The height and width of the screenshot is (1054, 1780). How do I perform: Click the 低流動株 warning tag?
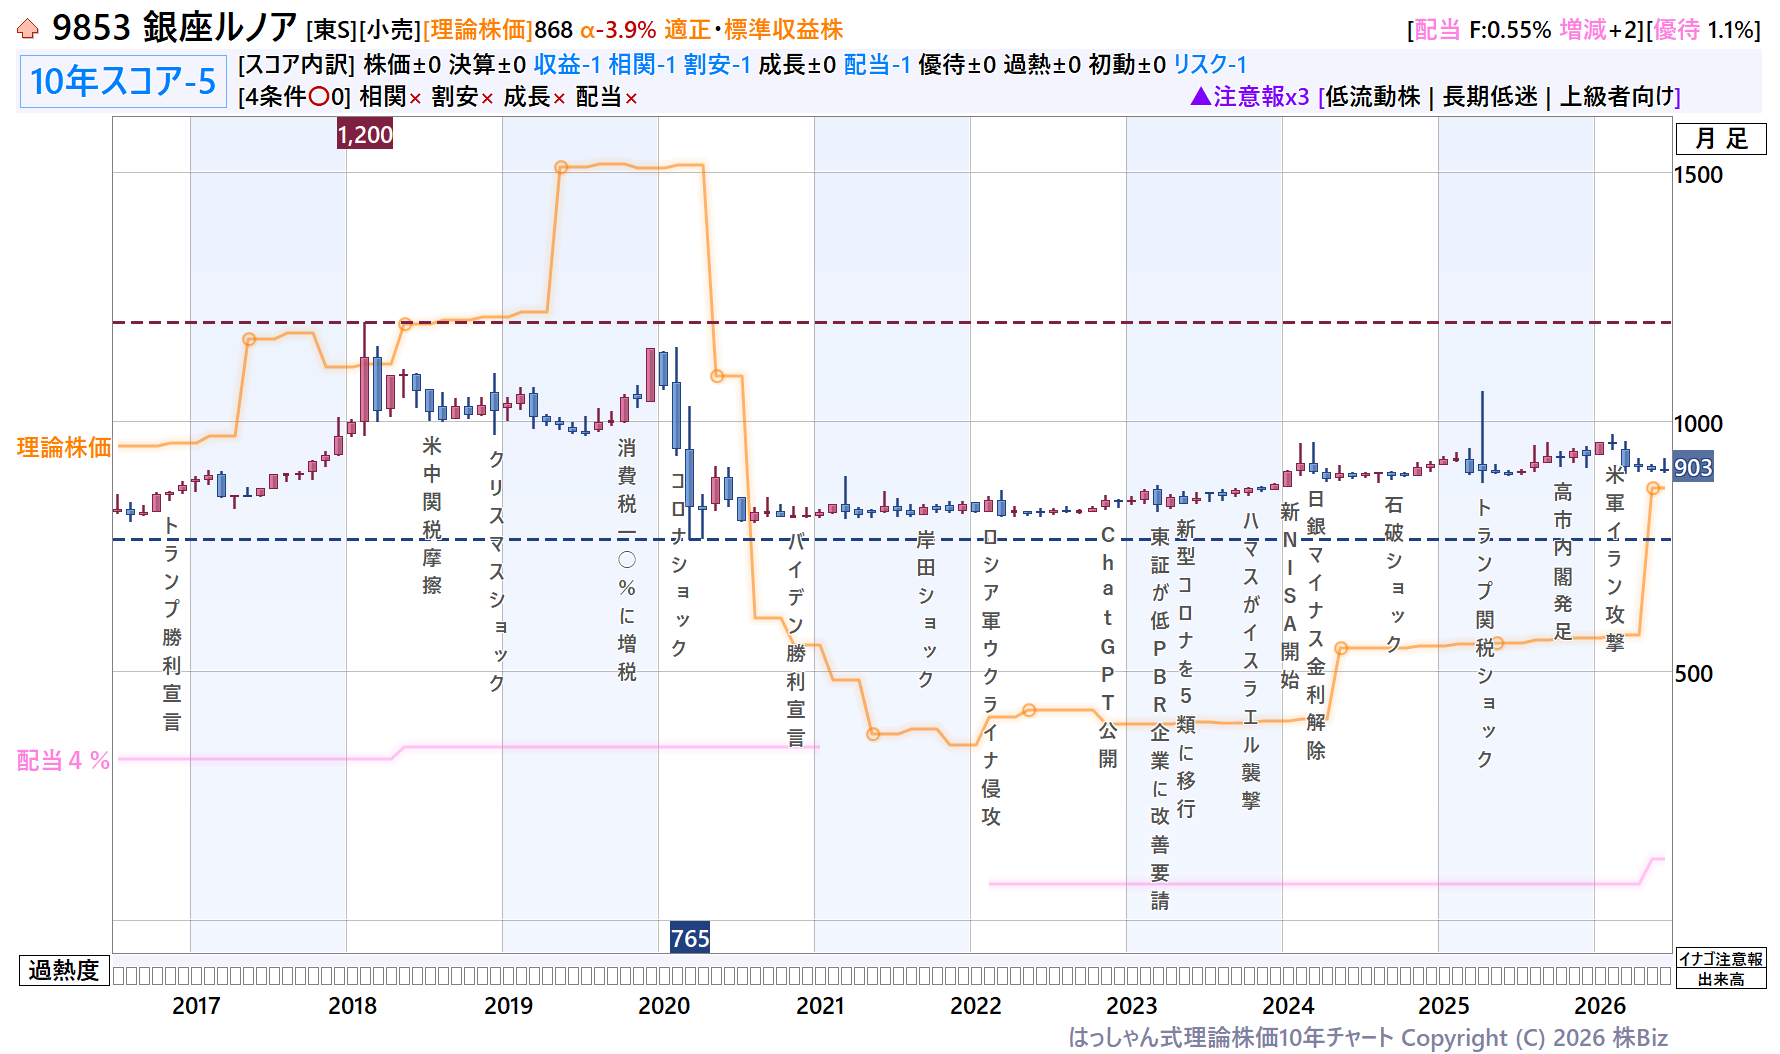click(1373, 96)
